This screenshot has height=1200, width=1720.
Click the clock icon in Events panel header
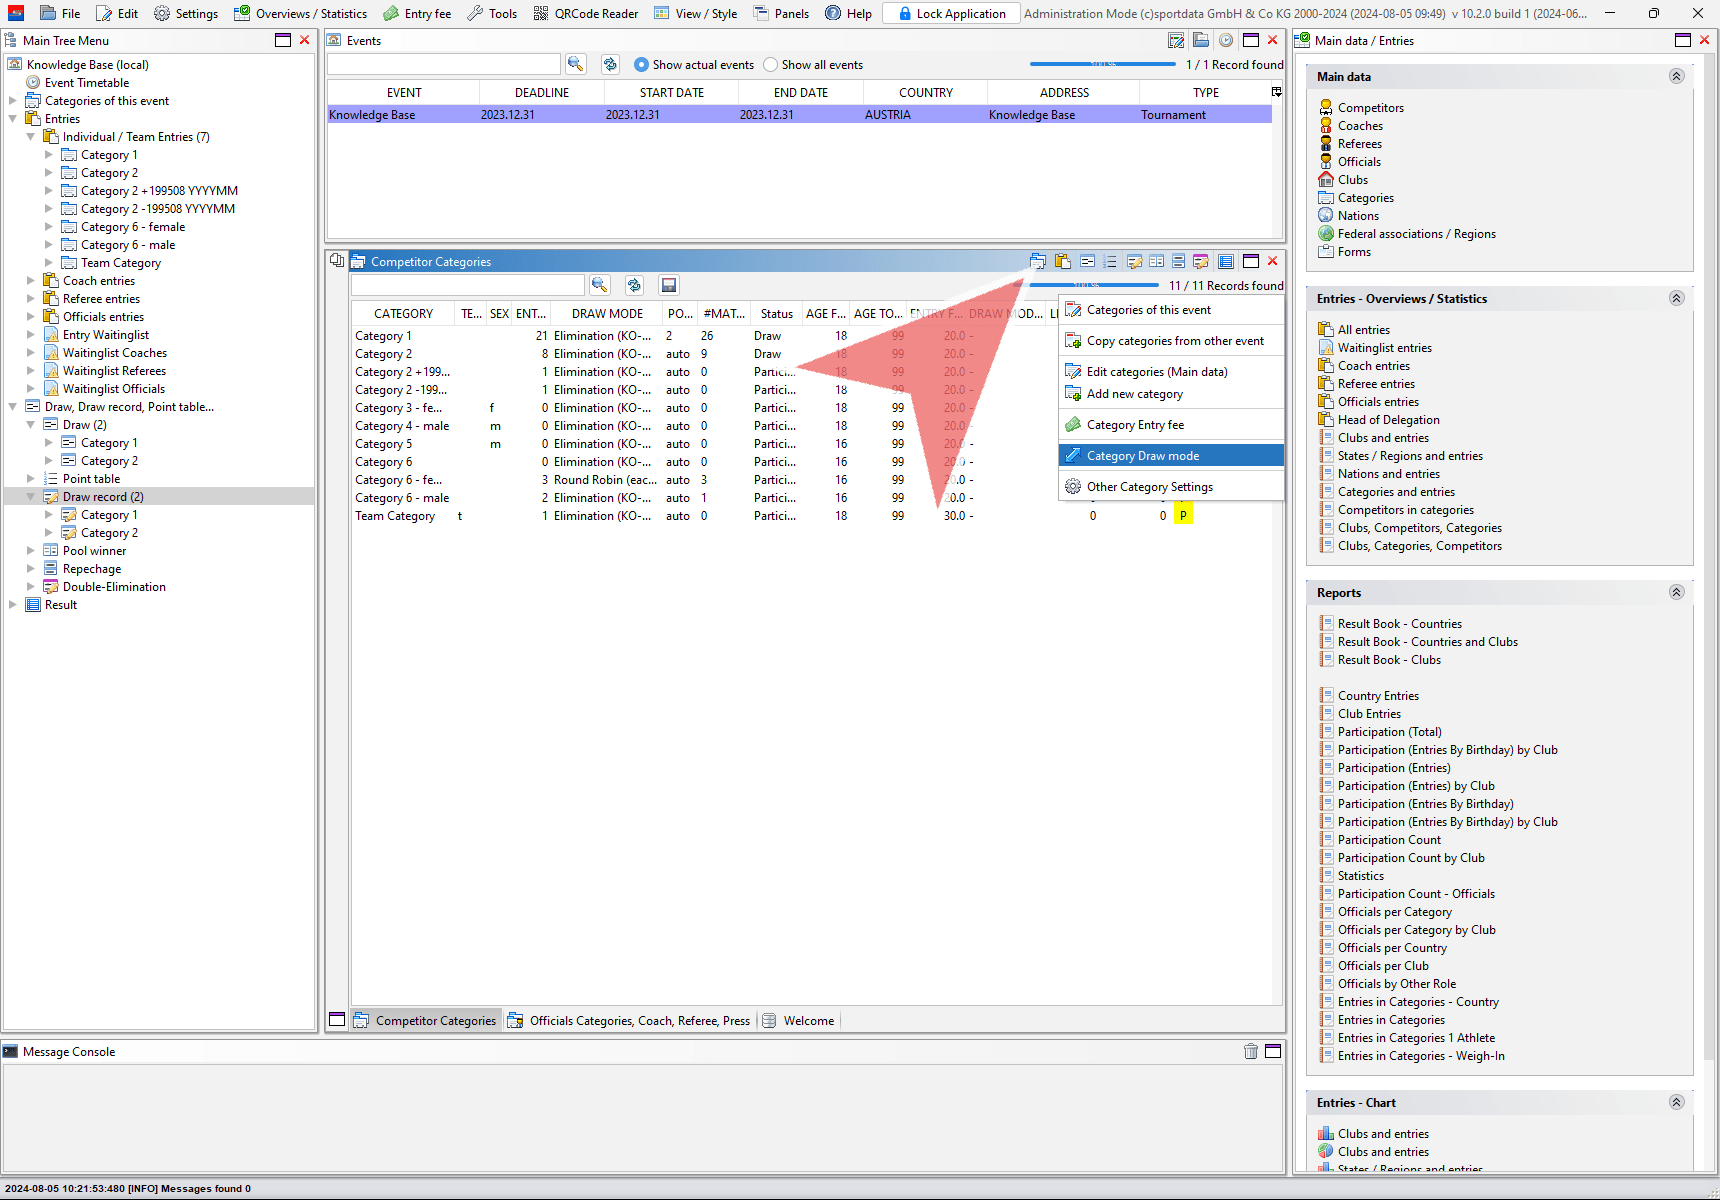(x=1225, y=40)
